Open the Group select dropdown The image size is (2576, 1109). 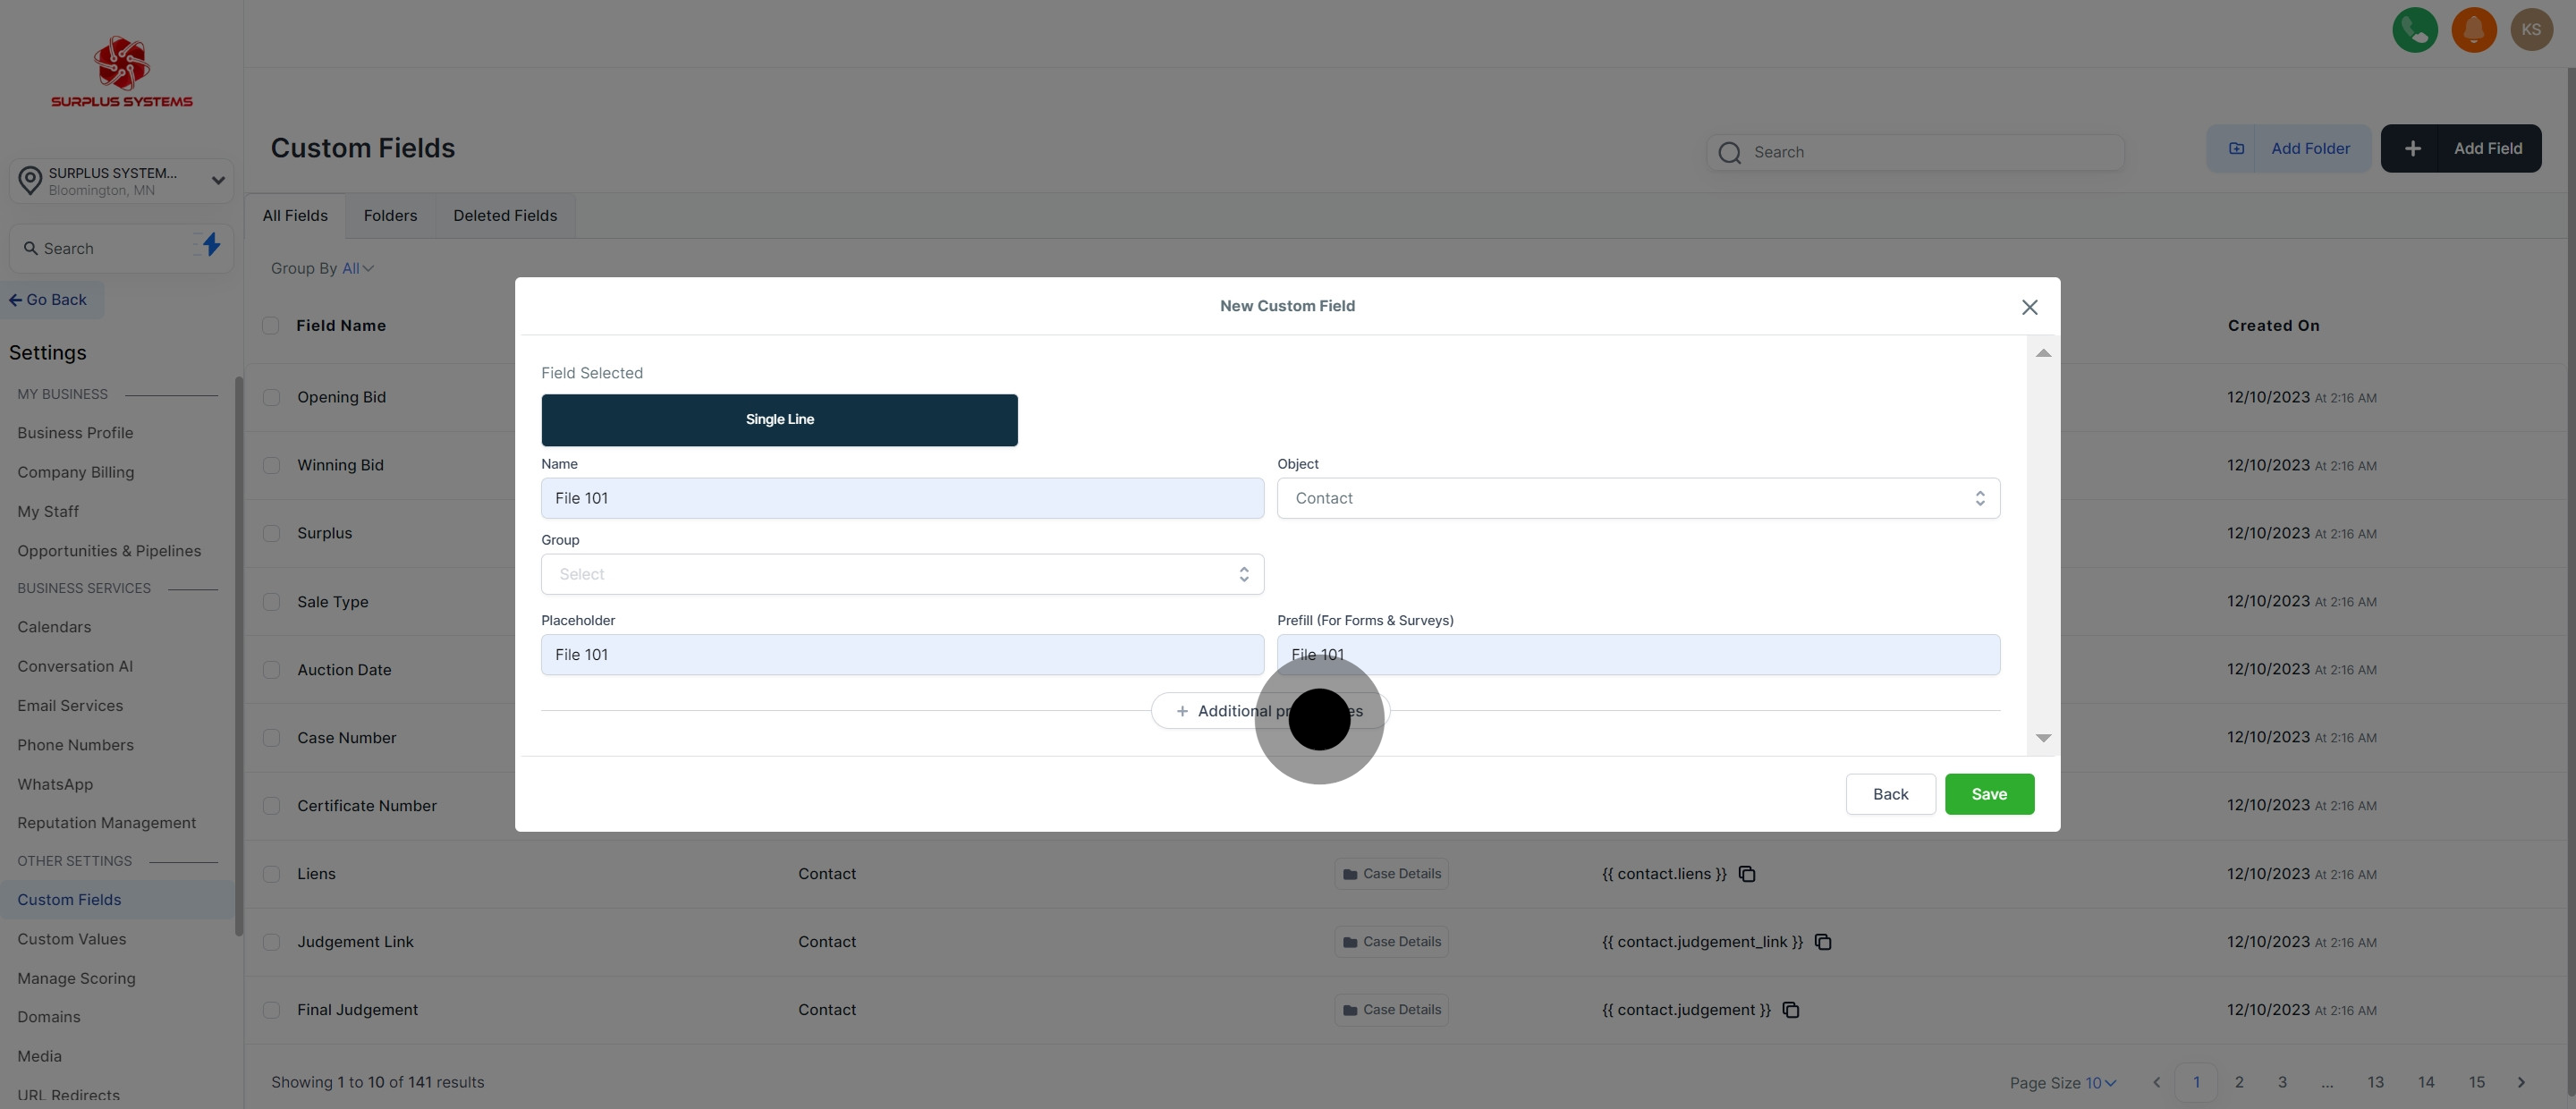tap(902, 574)
